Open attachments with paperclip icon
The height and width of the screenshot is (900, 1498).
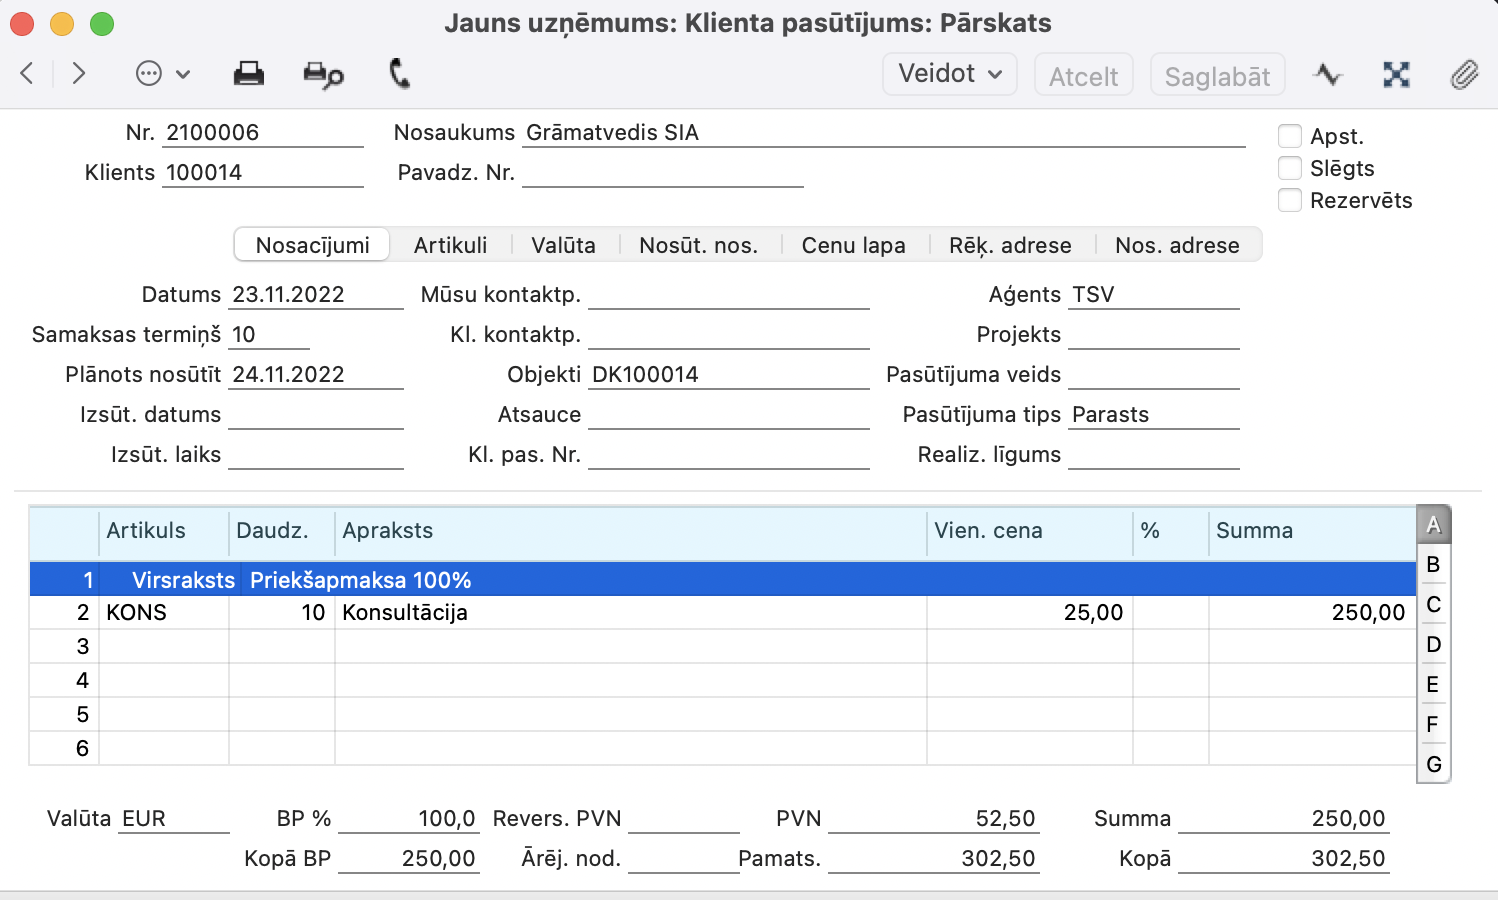[1464, 75]
